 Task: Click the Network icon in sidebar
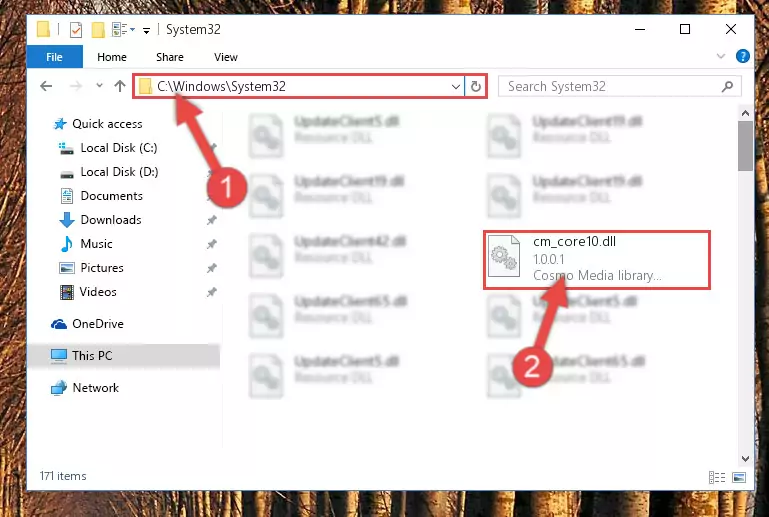tap(59, 388)
